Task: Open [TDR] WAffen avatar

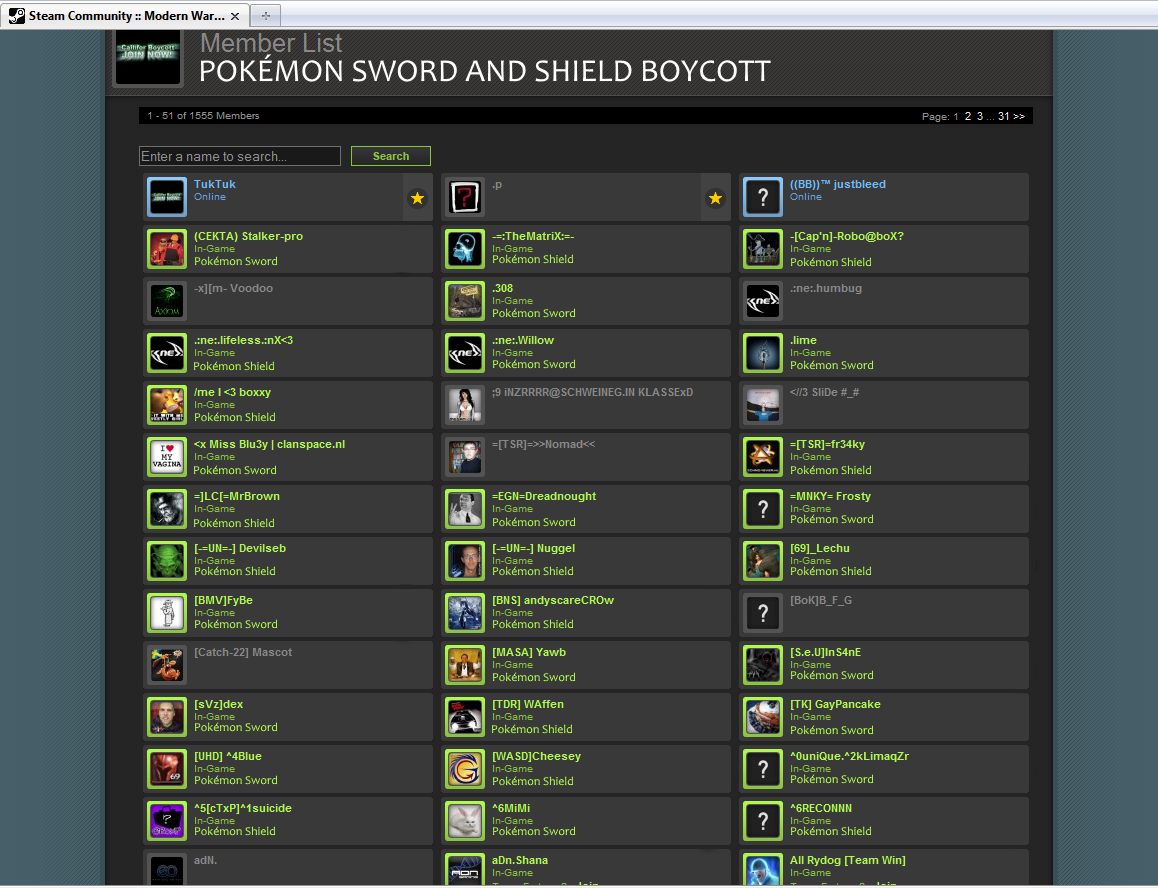Action: click(x=465, y=717)
